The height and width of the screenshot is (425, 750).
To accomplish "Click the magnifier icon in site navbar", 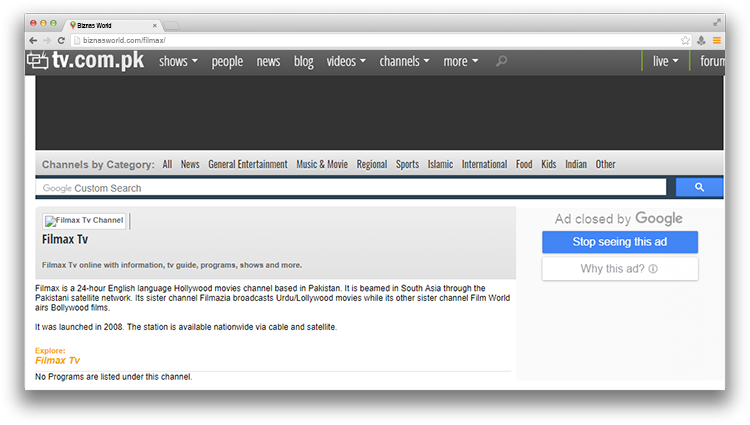I will 501,62.
